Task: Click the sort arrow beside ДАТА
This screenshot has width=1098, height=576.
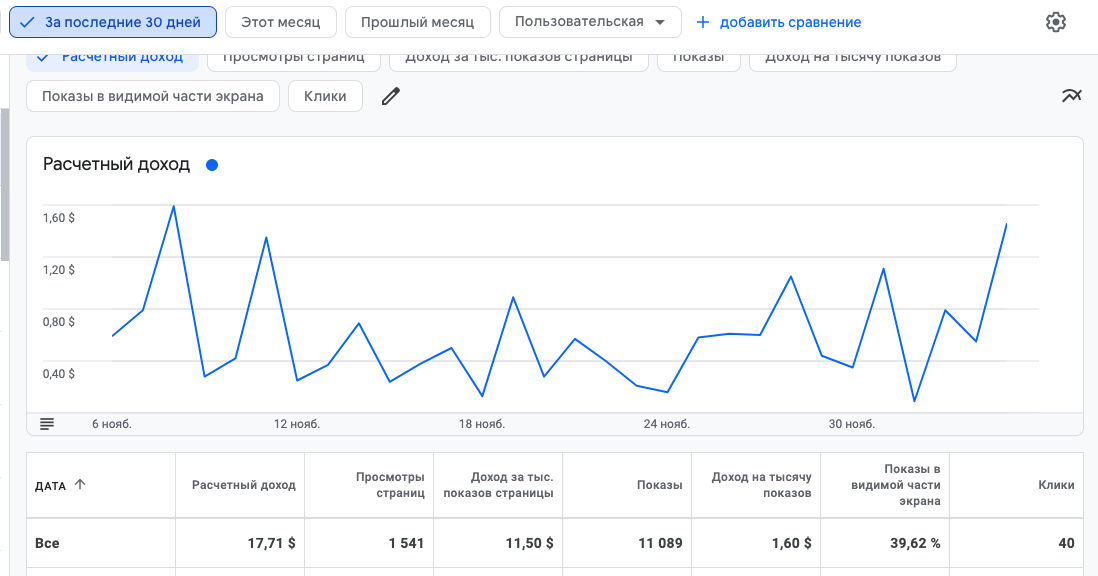Action: [80, 485]
